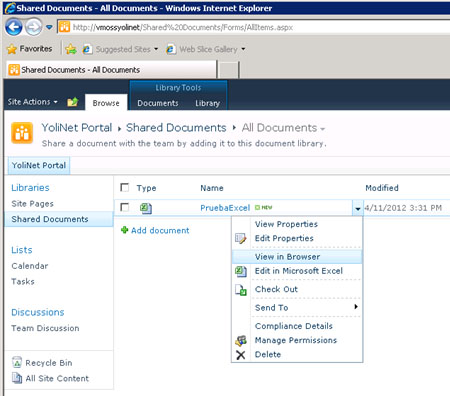
Task: Open the Discussions heading link
Action: pos(38,312)
